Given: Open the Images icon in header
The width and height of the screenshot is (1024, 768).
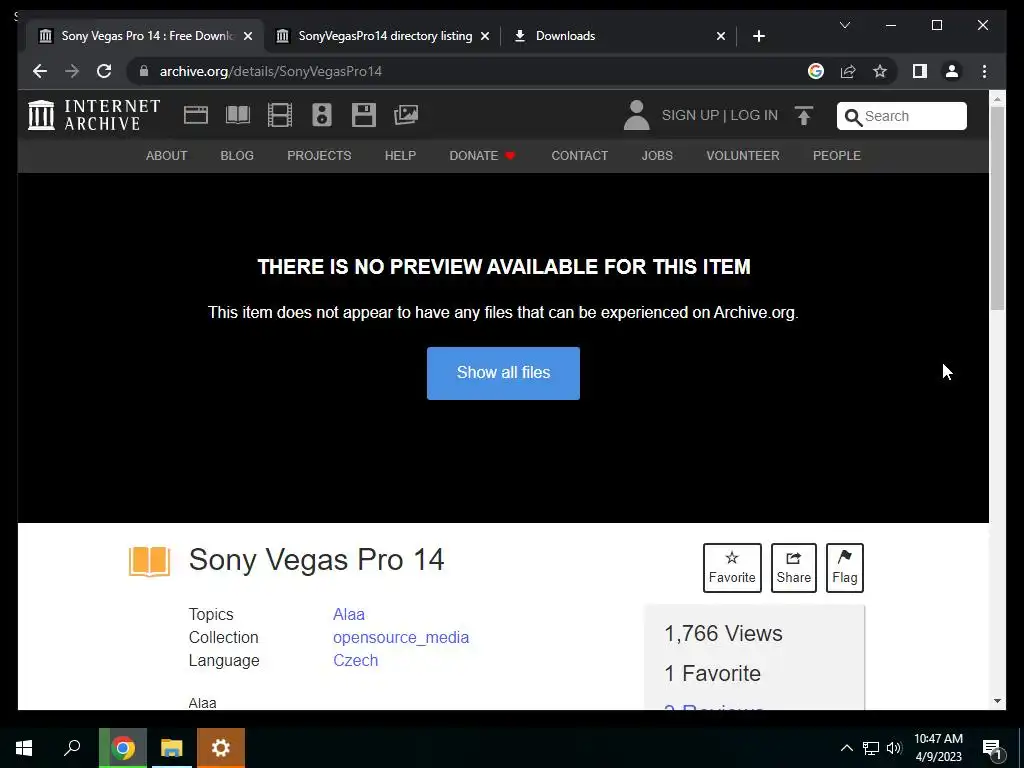Looking at the screenshot, I should point(406,115).
